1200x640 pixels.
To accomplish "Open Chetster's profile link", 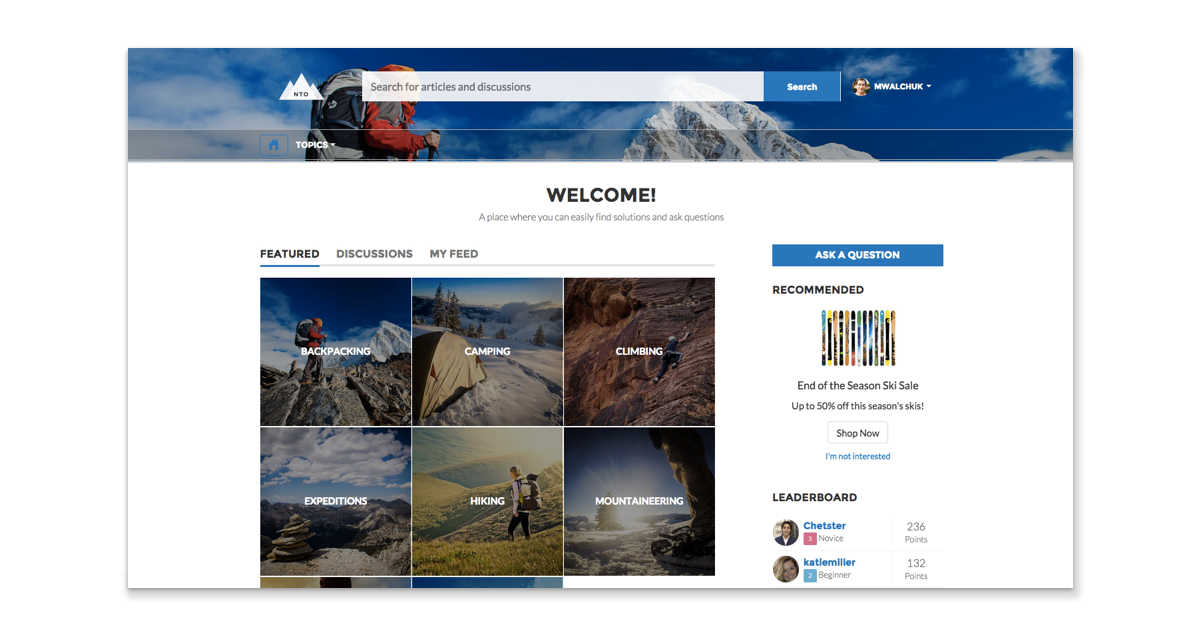I will point(824,526).
